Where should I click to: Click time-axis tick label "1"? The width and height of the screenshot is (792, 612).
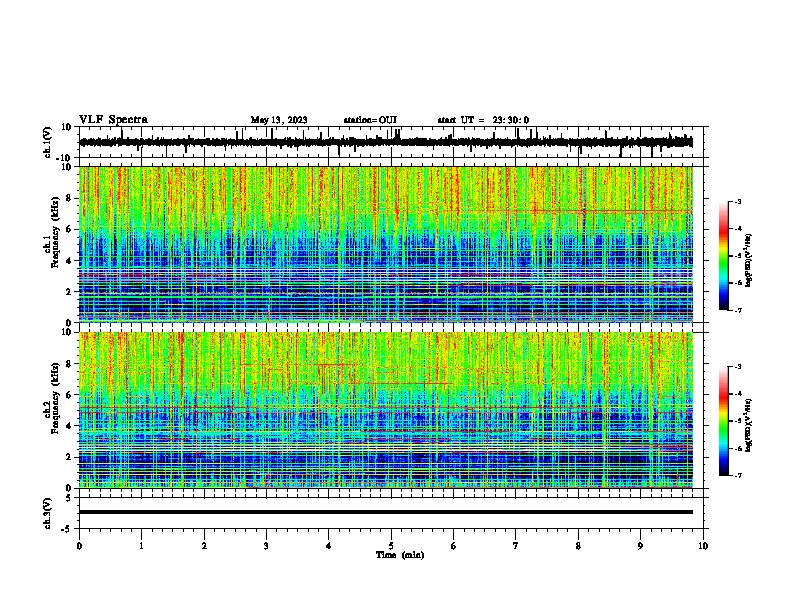141,546
